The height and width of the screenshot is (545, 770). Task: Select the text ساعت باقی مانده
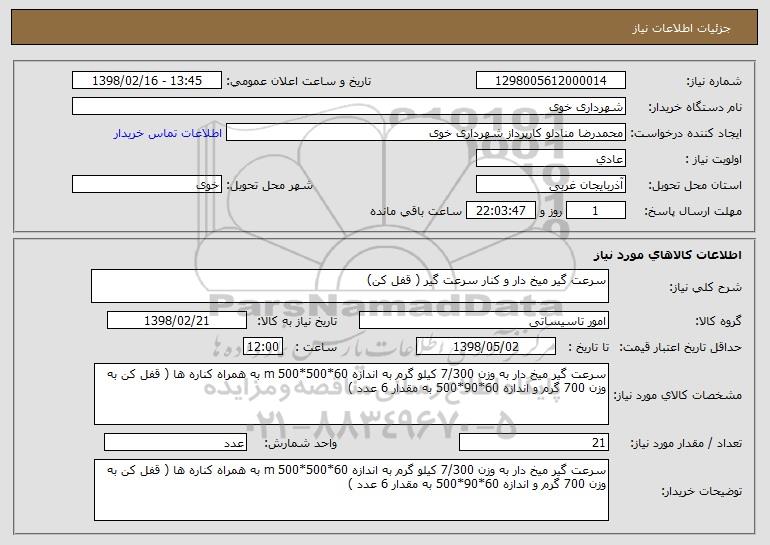click(416, 212)
